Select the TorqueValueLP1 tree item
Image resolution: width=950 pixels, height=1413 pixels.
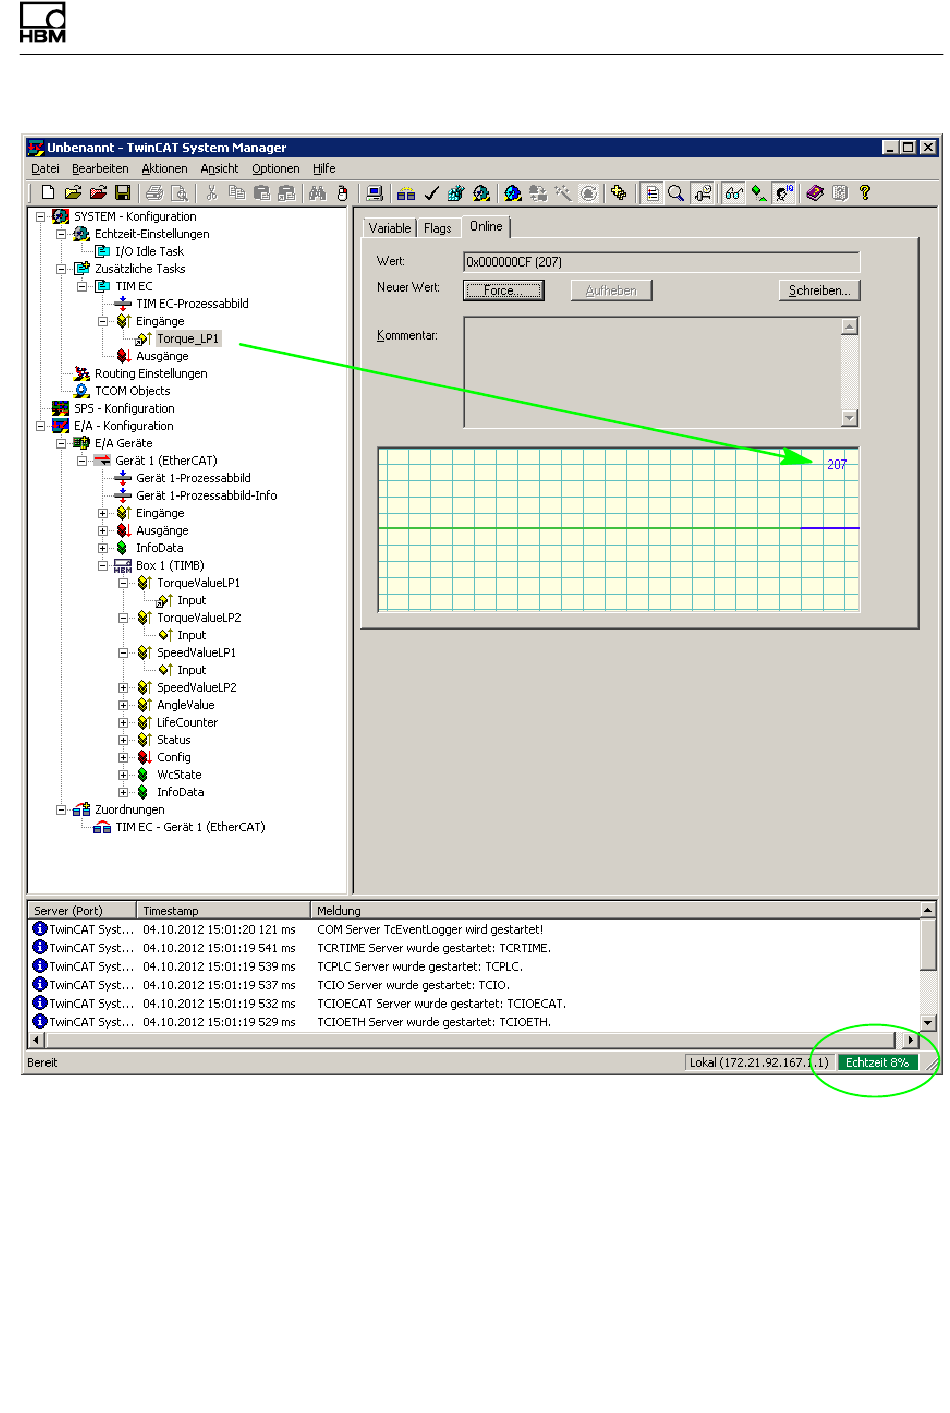click(x=198, y=583)
